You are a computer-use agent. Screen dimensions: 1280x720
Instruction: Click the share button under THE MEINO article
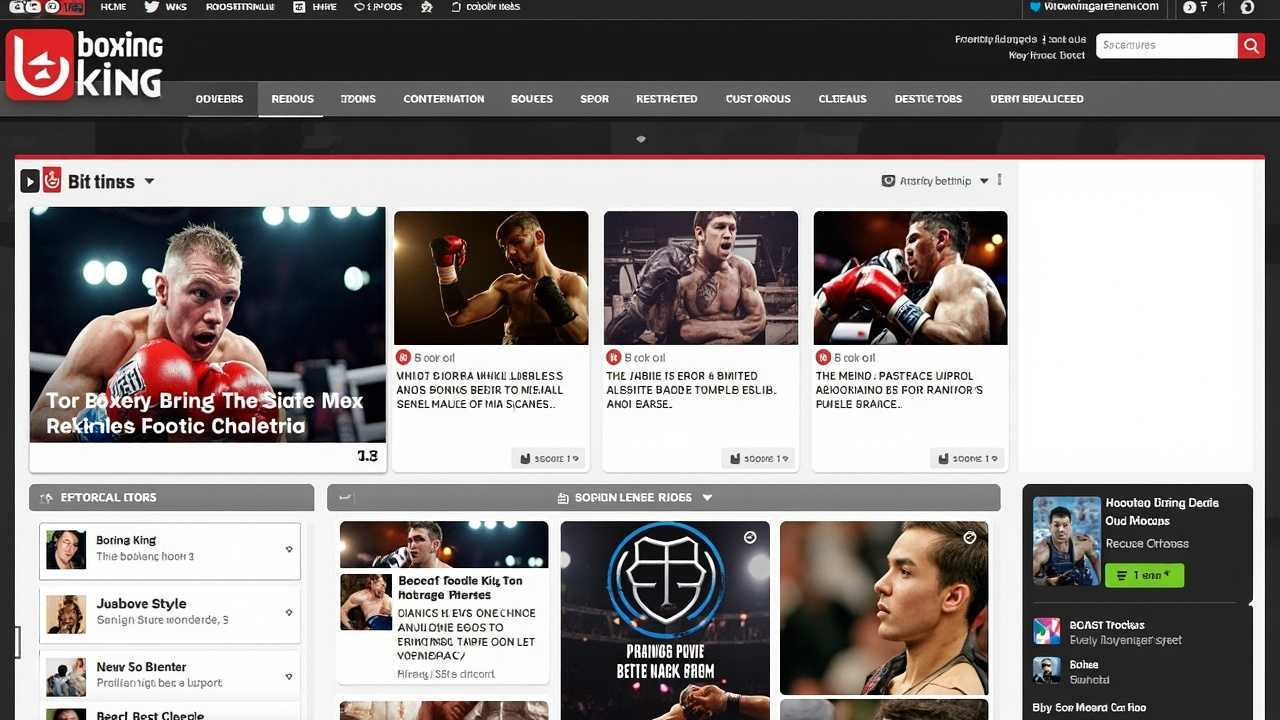pyautogui.click(x=967, y=458)
